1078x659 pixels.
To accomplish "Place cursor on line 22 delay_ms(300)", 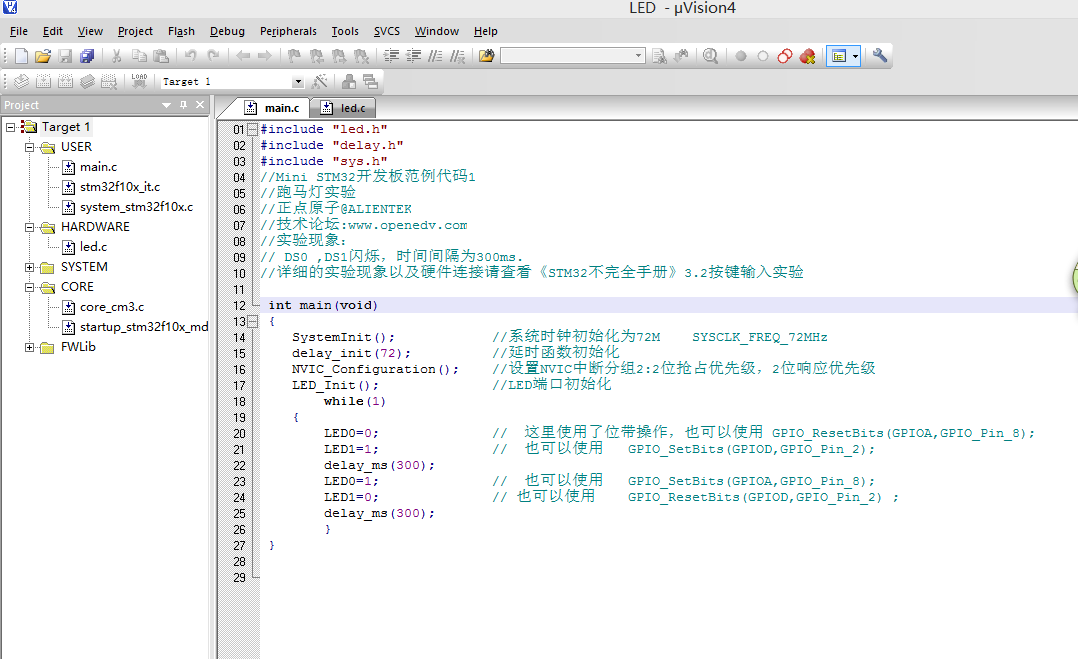I will coord(379,465).
